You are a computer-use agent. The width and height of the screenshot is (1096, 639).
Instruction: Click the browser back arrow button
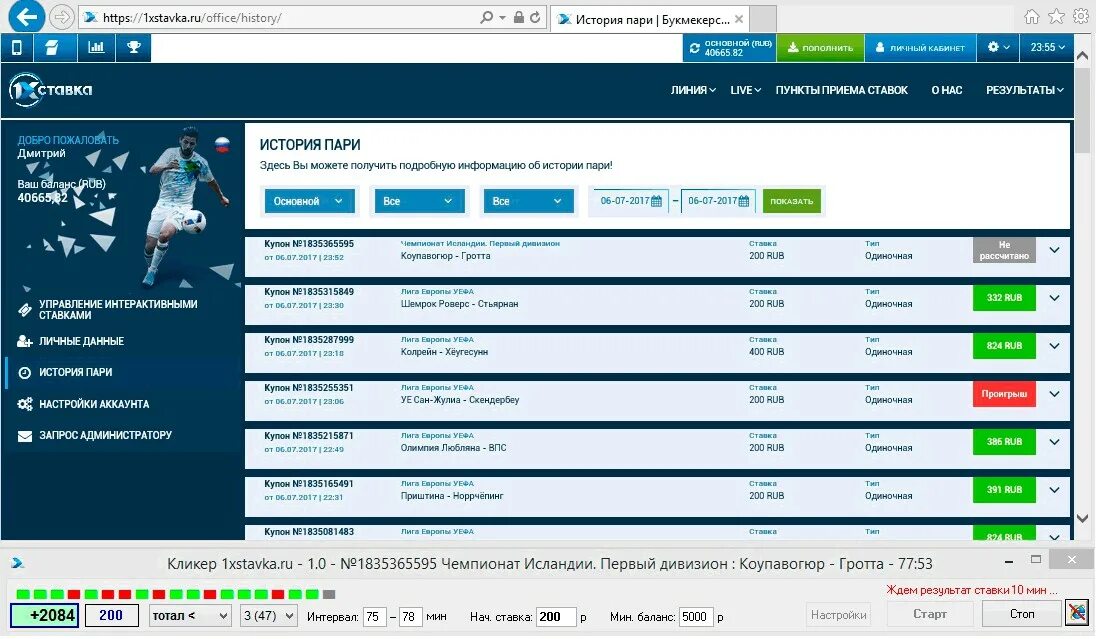click(27, 17)
